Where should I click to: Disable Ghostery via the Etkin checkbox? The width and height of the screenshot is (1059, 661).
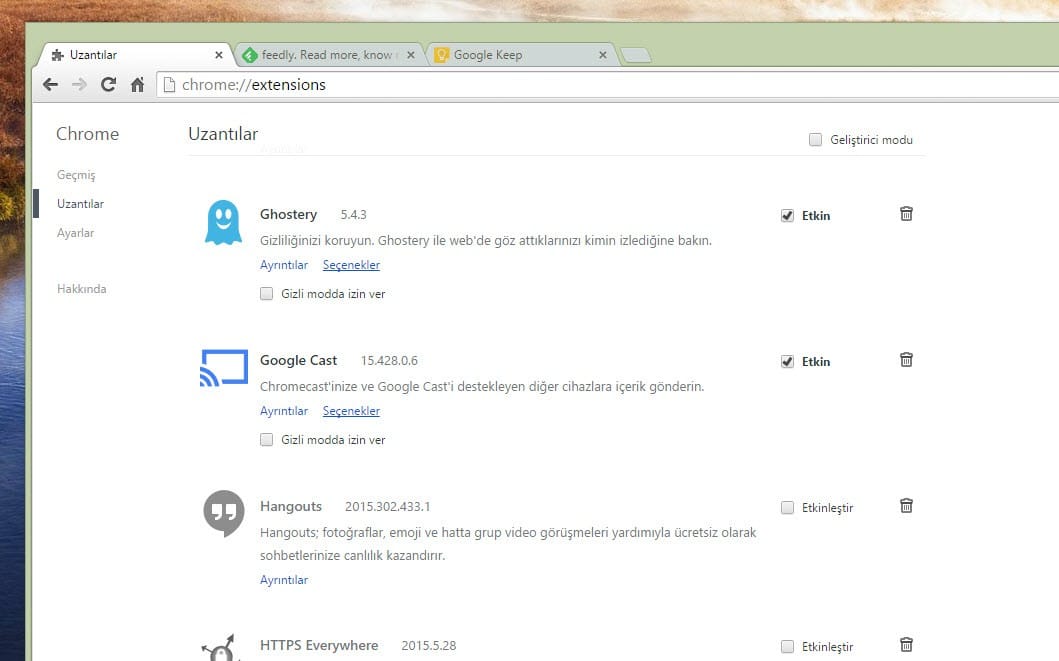point(787,216)
